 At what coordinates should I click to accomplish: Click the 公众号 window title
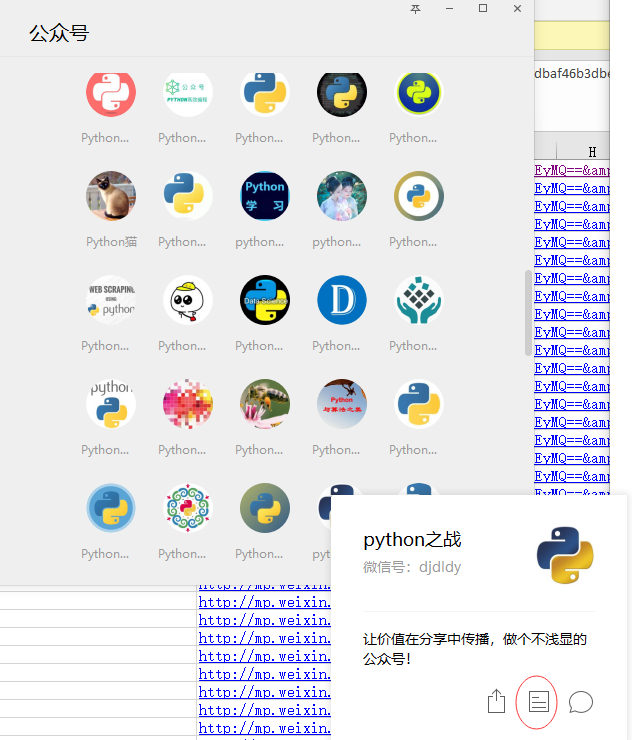pyautogui.click(x=59, y=33)
